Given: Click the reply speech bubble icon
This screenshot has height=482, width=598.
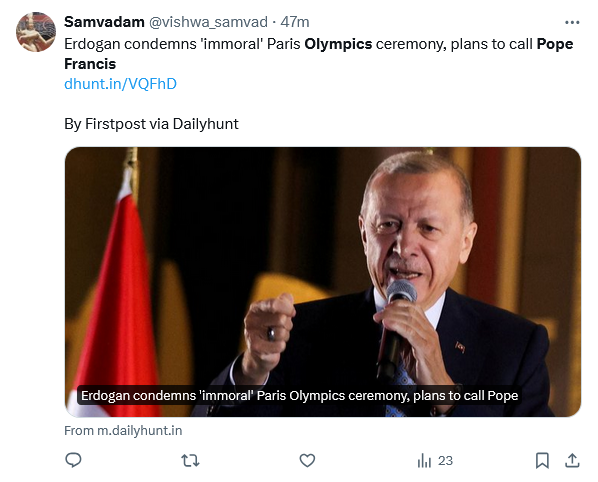Looking at the screenshot, I should [x=73, y=460].
